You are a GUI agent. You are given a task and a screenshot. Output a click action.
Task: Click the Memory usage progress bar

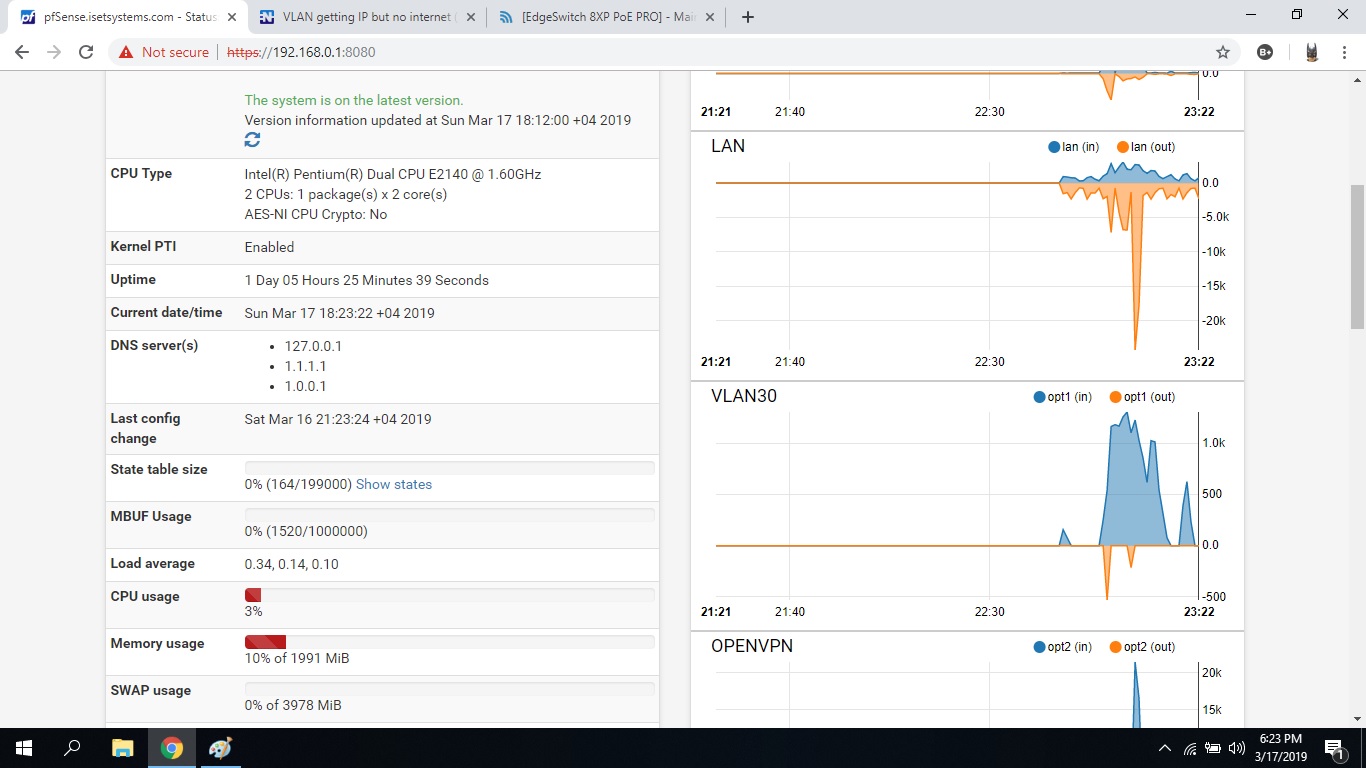450,642
